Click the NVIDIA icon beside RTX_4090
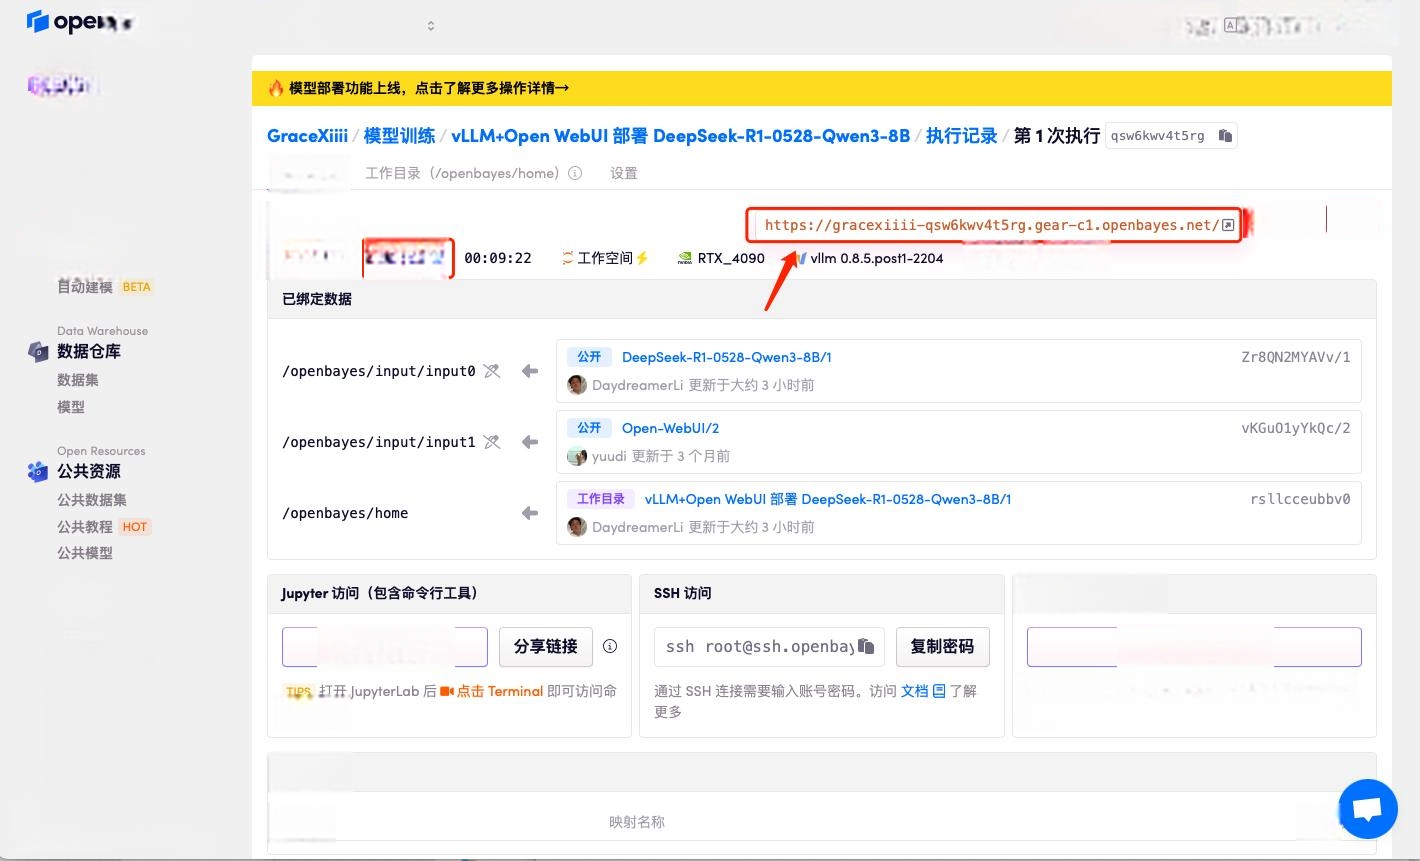This screenshot has width=1420, height=861. pyautogui.click(x=685, y=258)
